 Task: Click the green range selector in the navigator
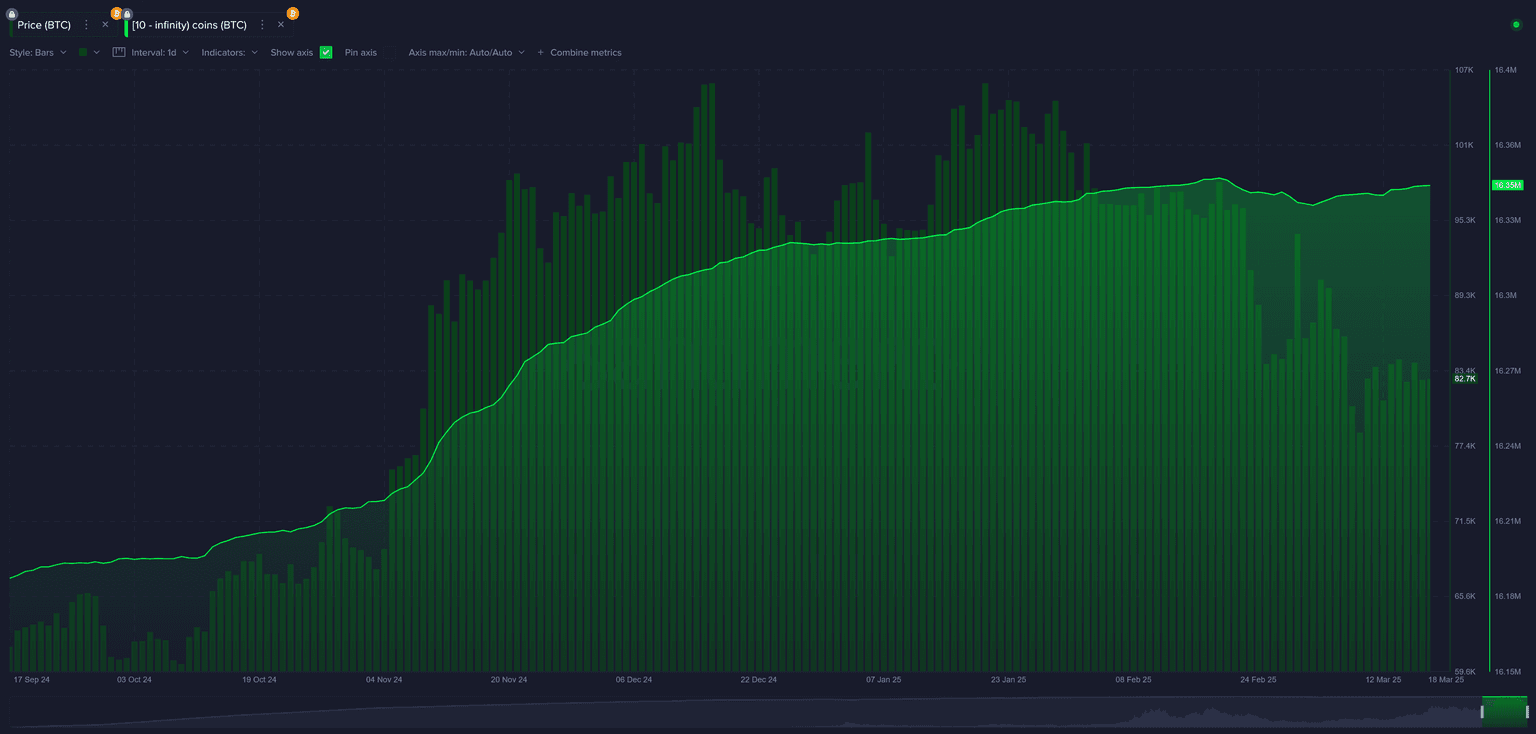point(1504,711)
